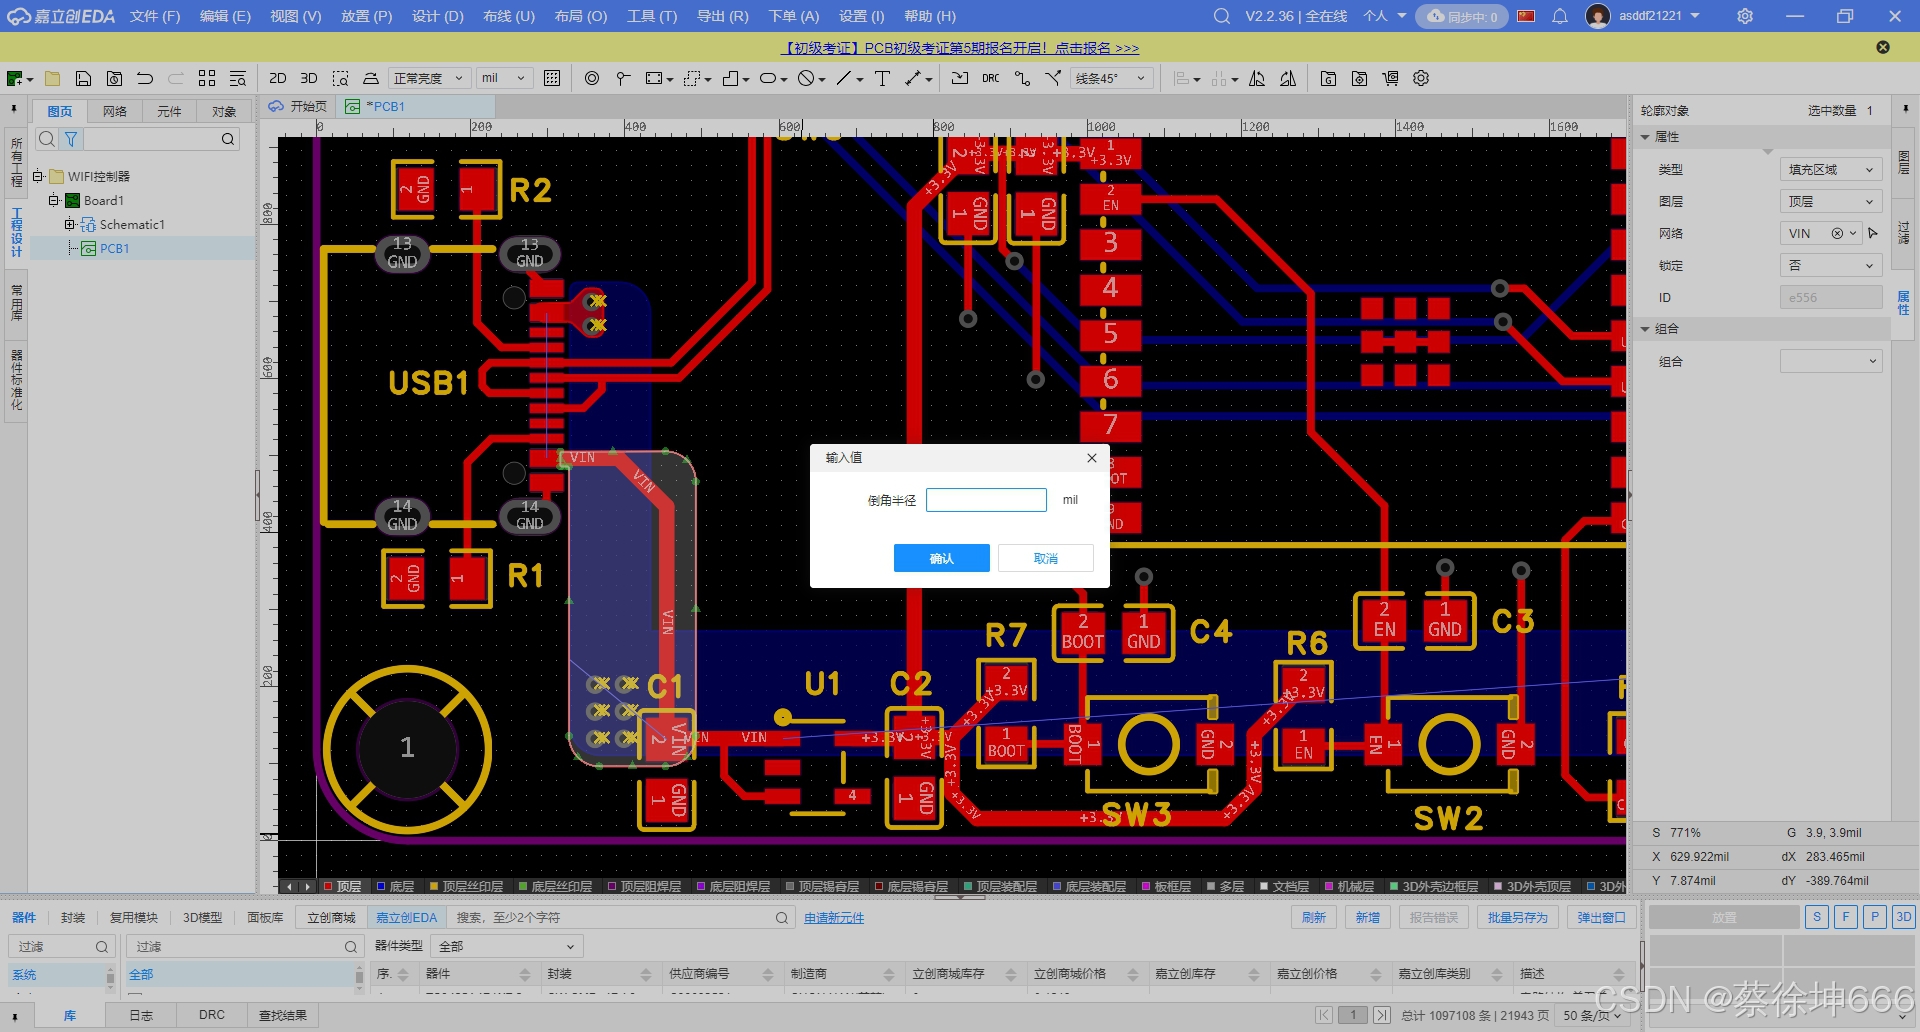Select the line drawing tool
This screenshot has height=1032, width=1920.
tap(845, 78)
